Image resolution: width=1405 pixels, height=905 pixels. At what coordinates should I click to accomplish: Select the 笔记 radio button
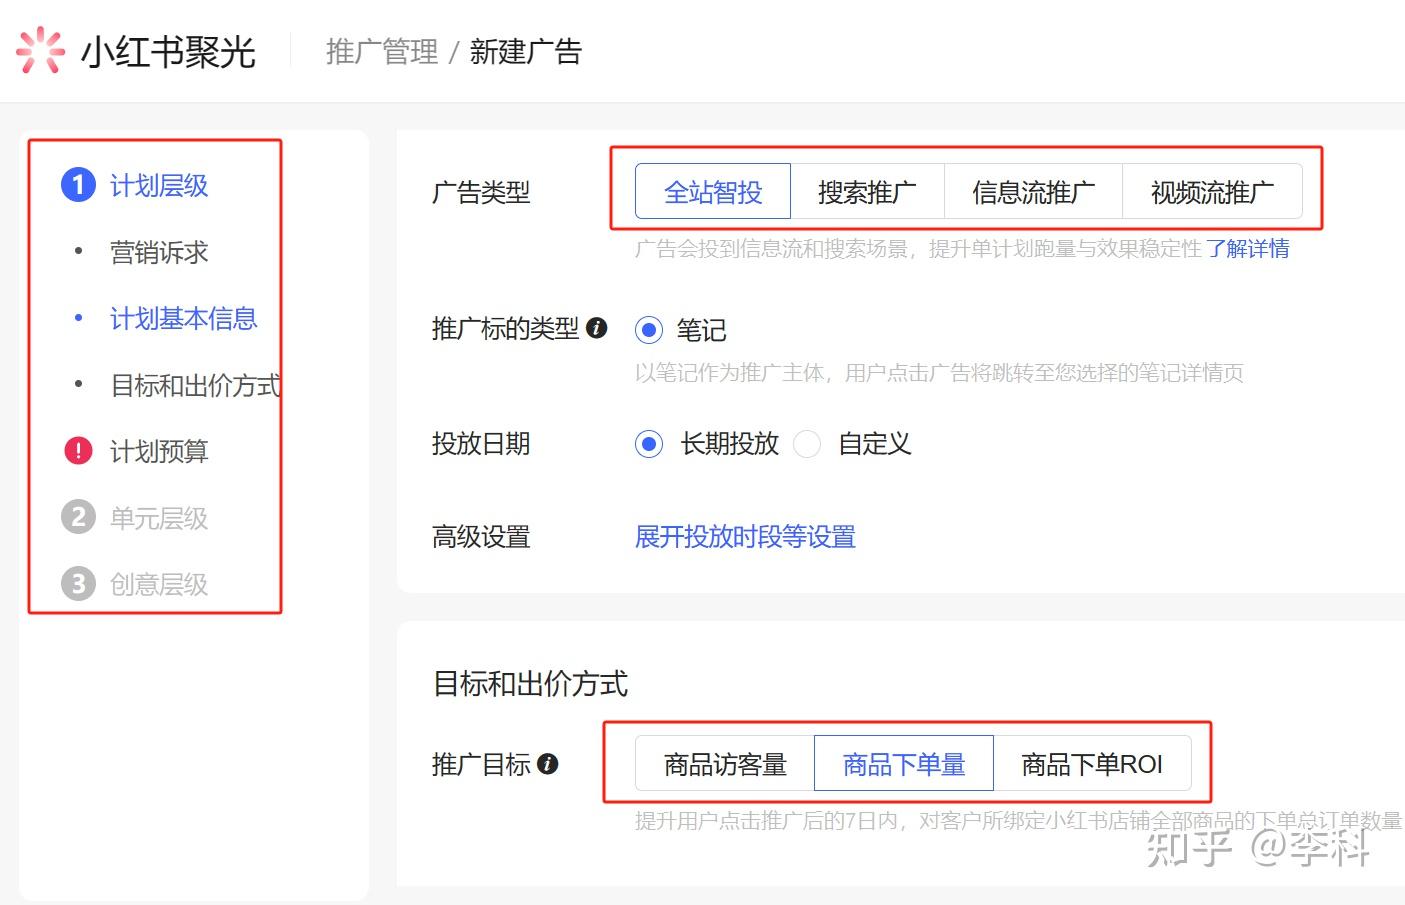pos(649,330)
